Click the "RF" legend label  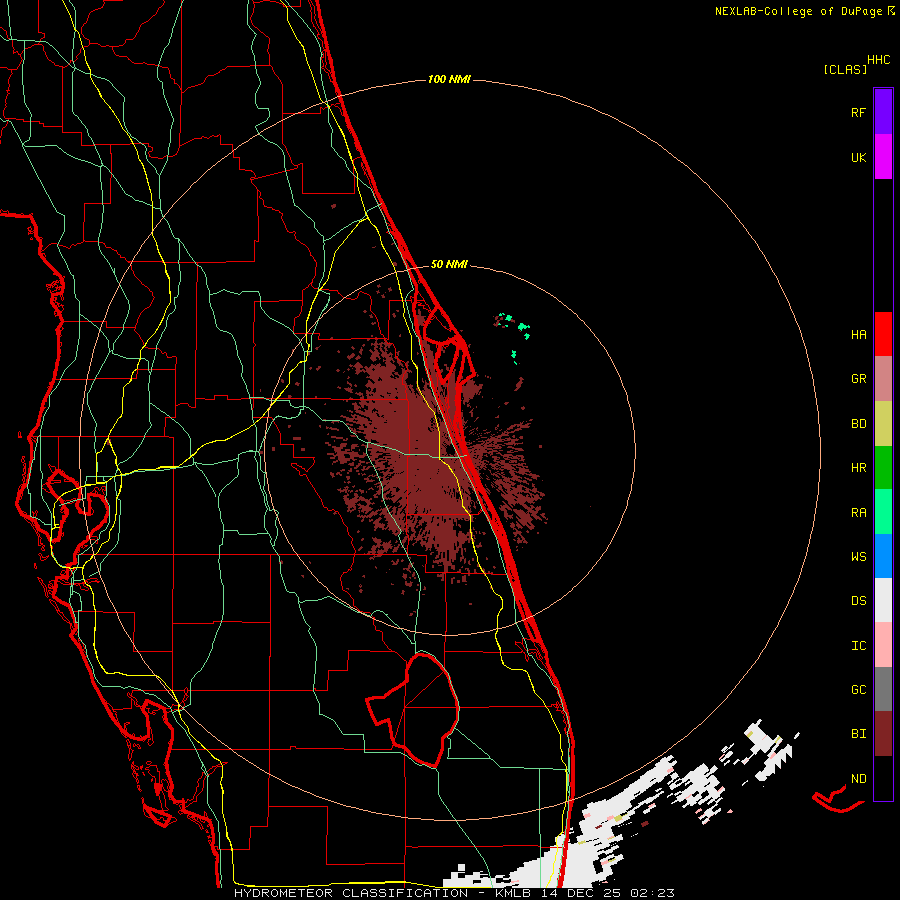coord(858,112)
